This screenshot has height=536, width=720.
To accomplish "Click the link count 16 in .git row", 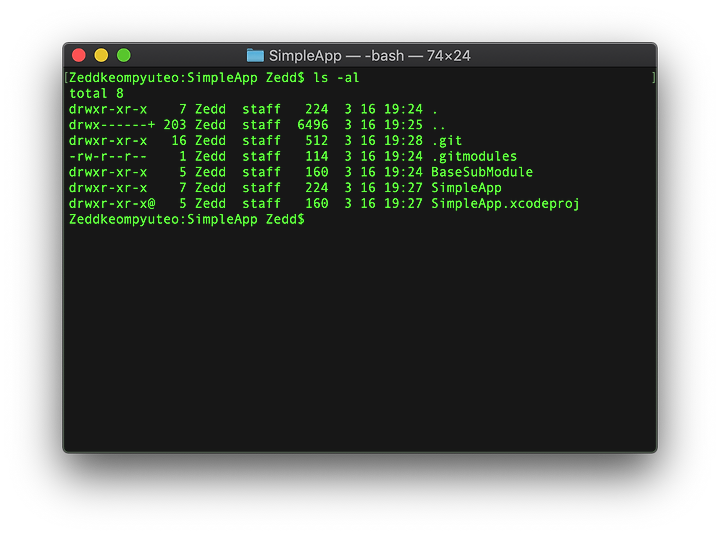I will pyautogui.click(x=179, y=141).
